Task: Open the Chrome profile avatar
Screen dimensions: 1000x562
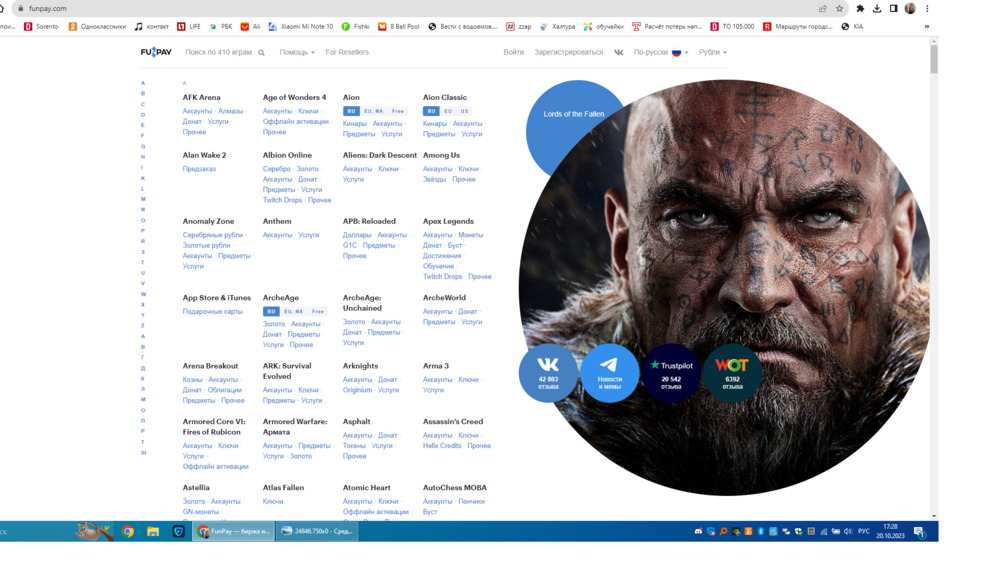Action: click(910, 8)
